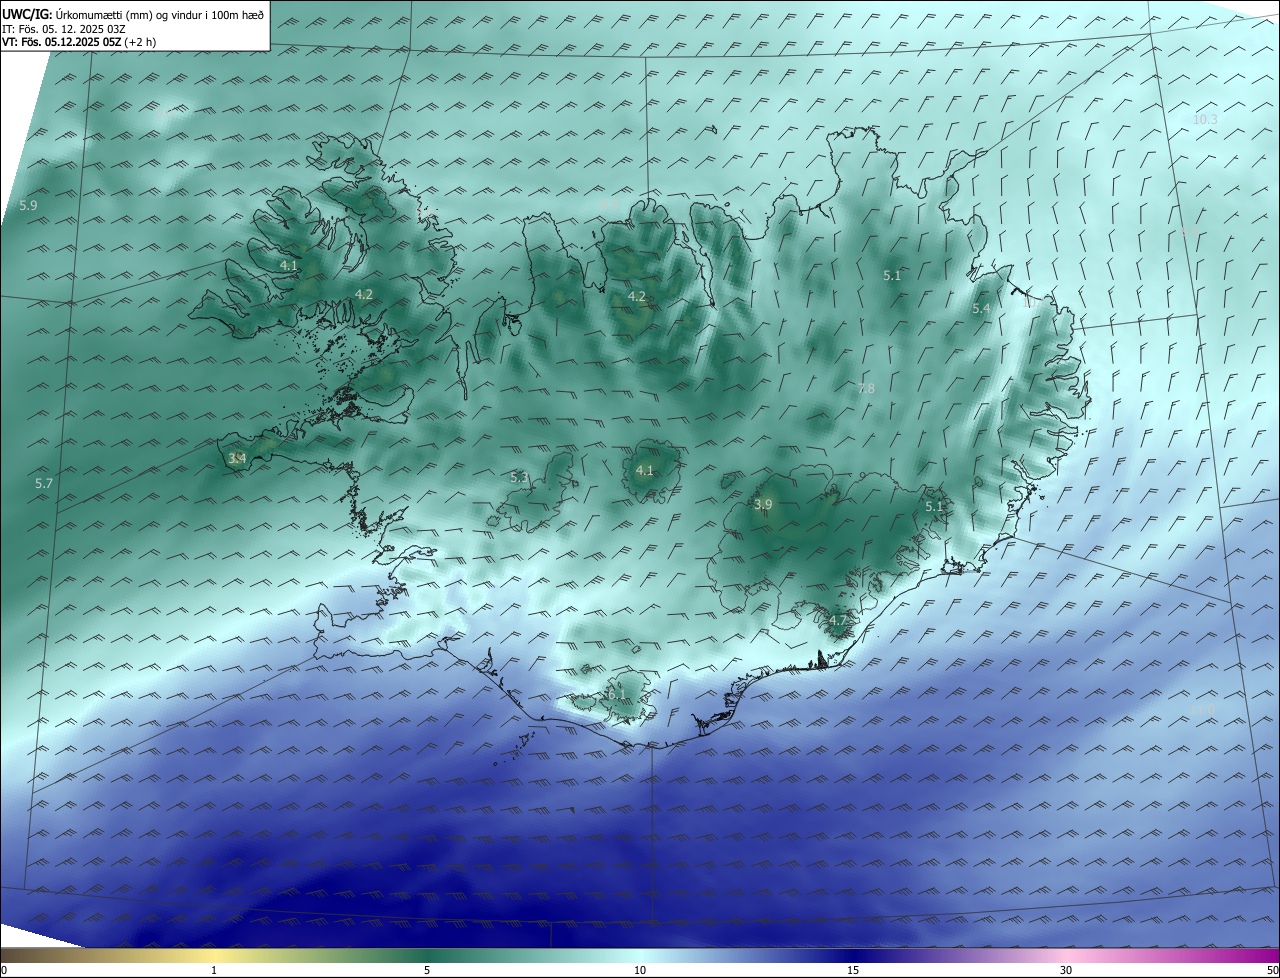This screenshot has width=1280, height=978.
Task: Click the 1 tick on the colour scale
Action: coord(214,970)
